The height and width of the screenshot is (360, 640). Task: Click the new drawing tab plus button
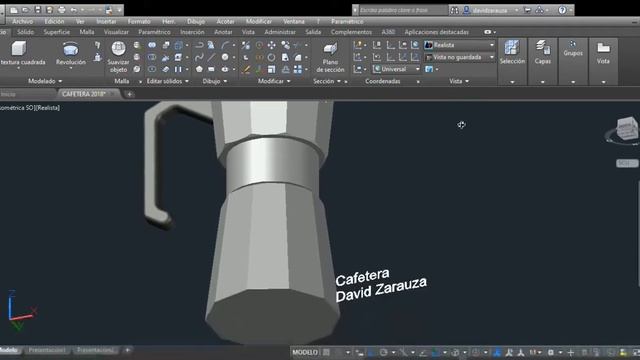129,94
